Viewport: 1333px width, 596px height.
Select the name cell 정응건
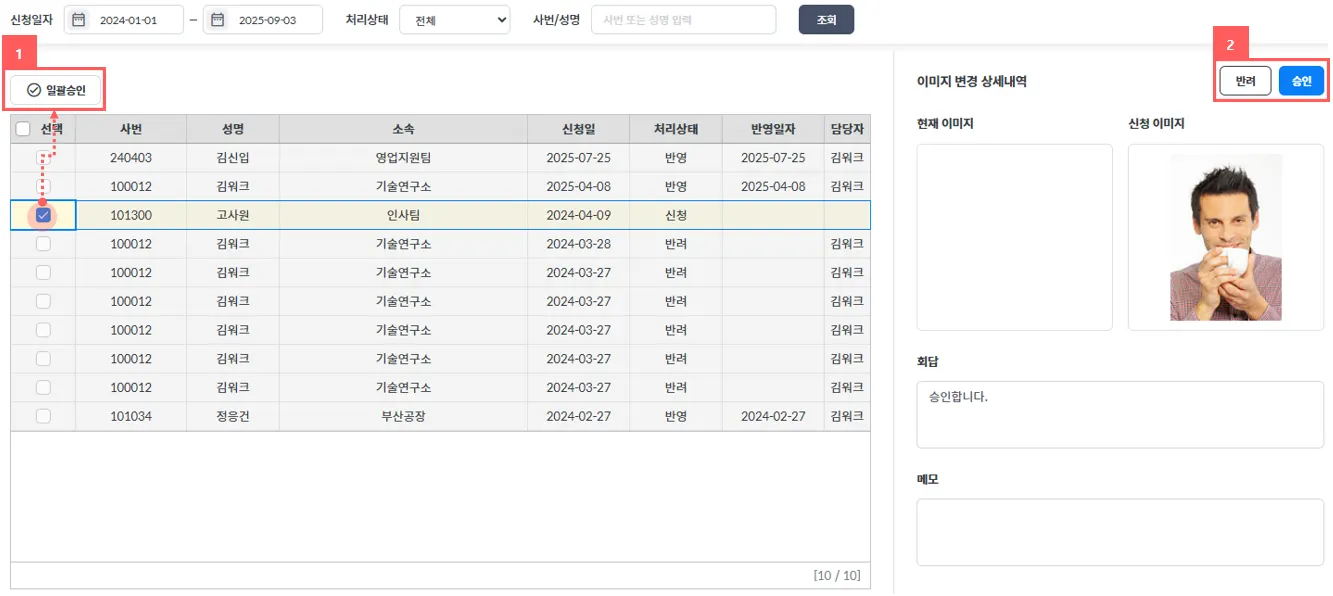[x=233, y=416]
